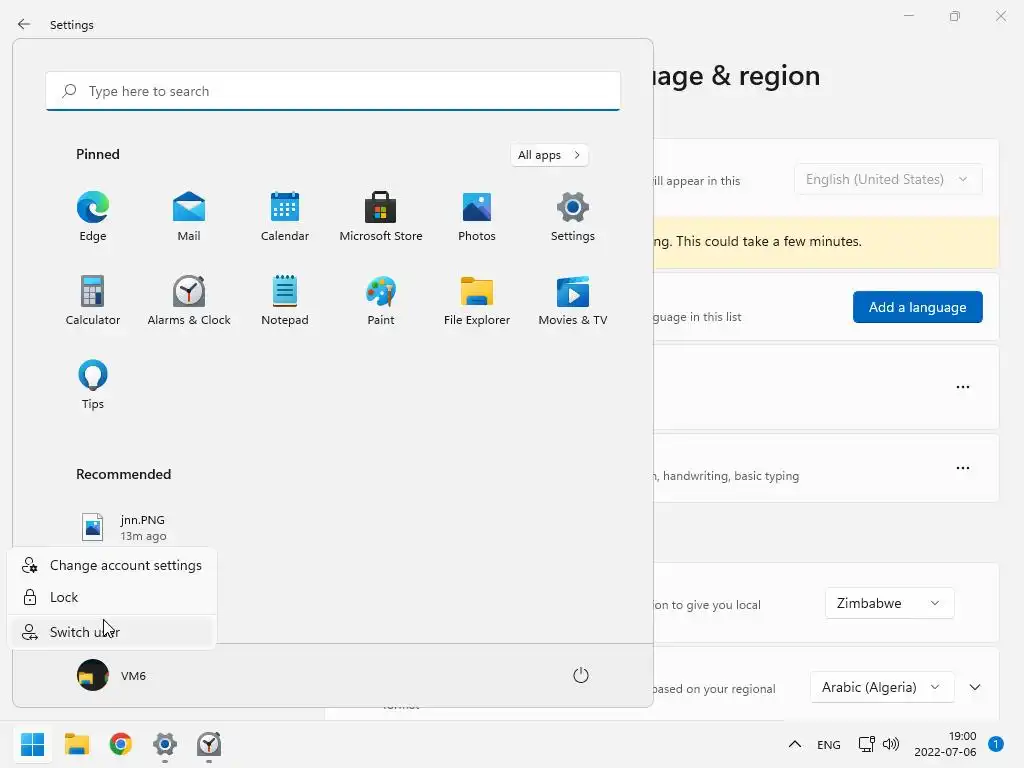Open the recommended jnn.PNG file
Viewport: 1024px width, 768px height.
click(x=124, y=528)
